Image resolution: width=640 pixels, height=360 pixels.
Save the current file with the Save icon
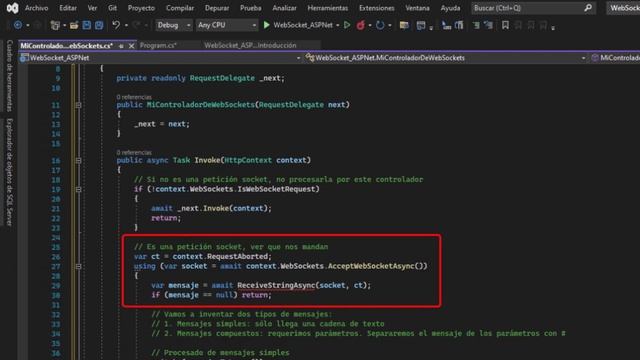[87, 25]
